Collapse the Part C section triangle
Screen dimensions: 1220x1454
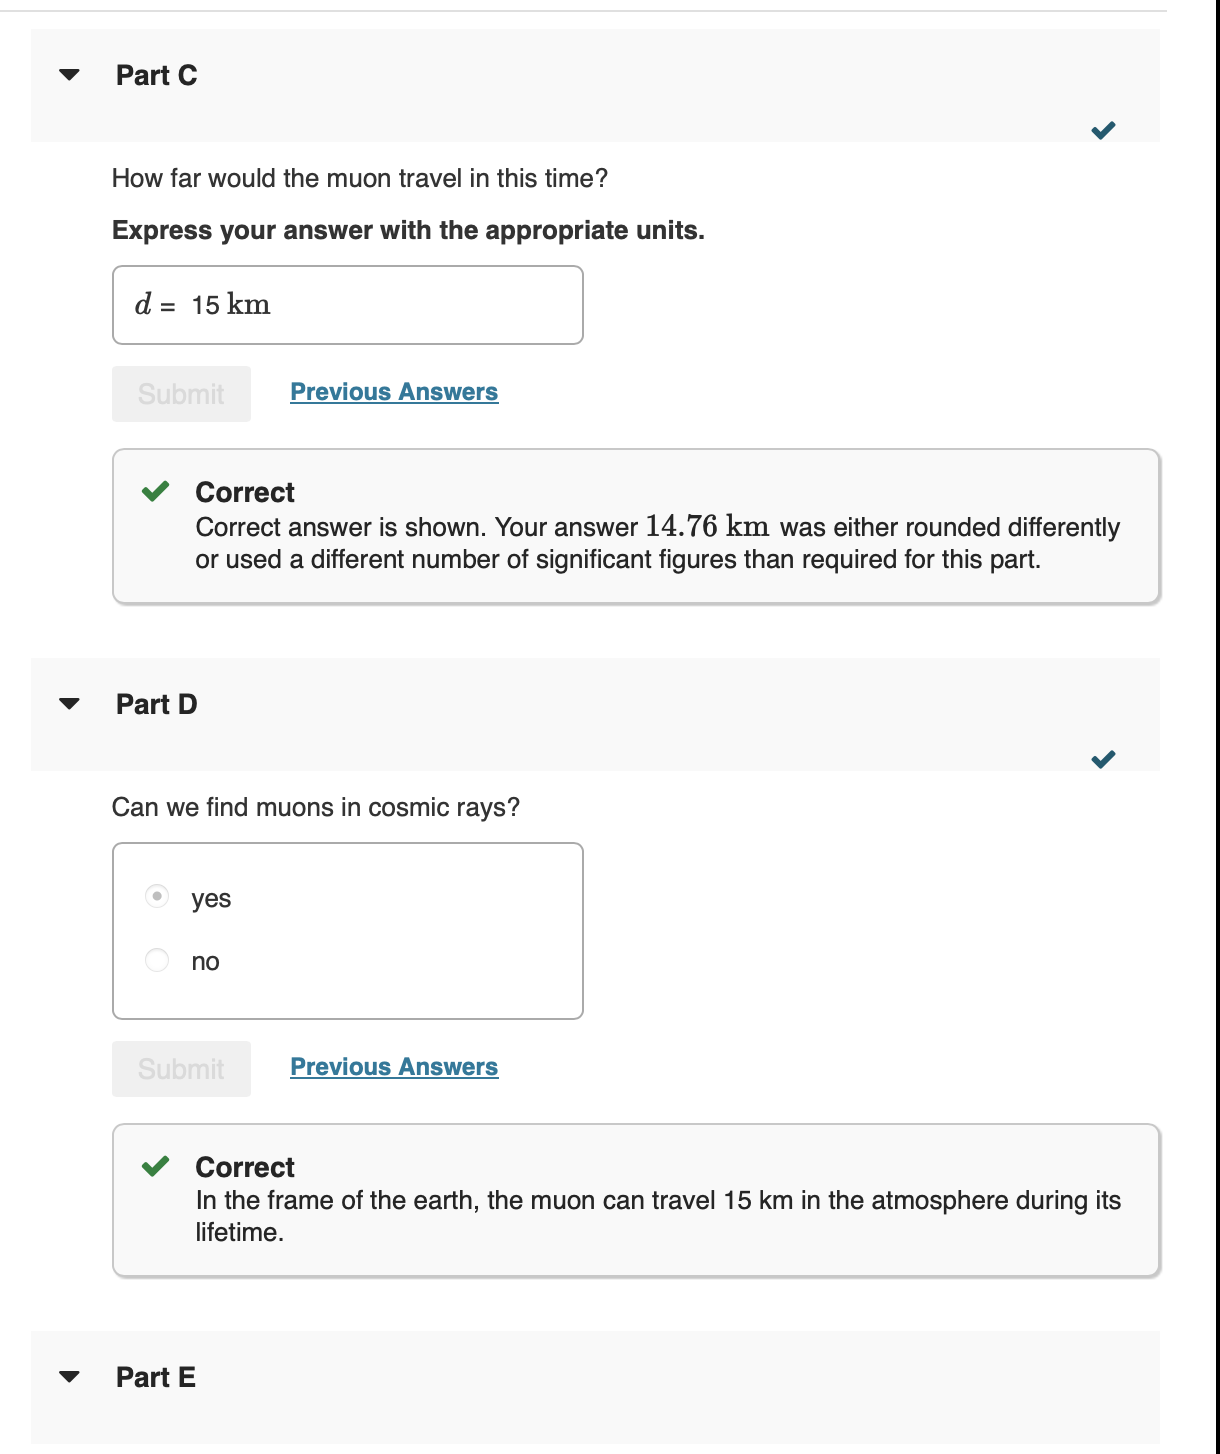69,75
